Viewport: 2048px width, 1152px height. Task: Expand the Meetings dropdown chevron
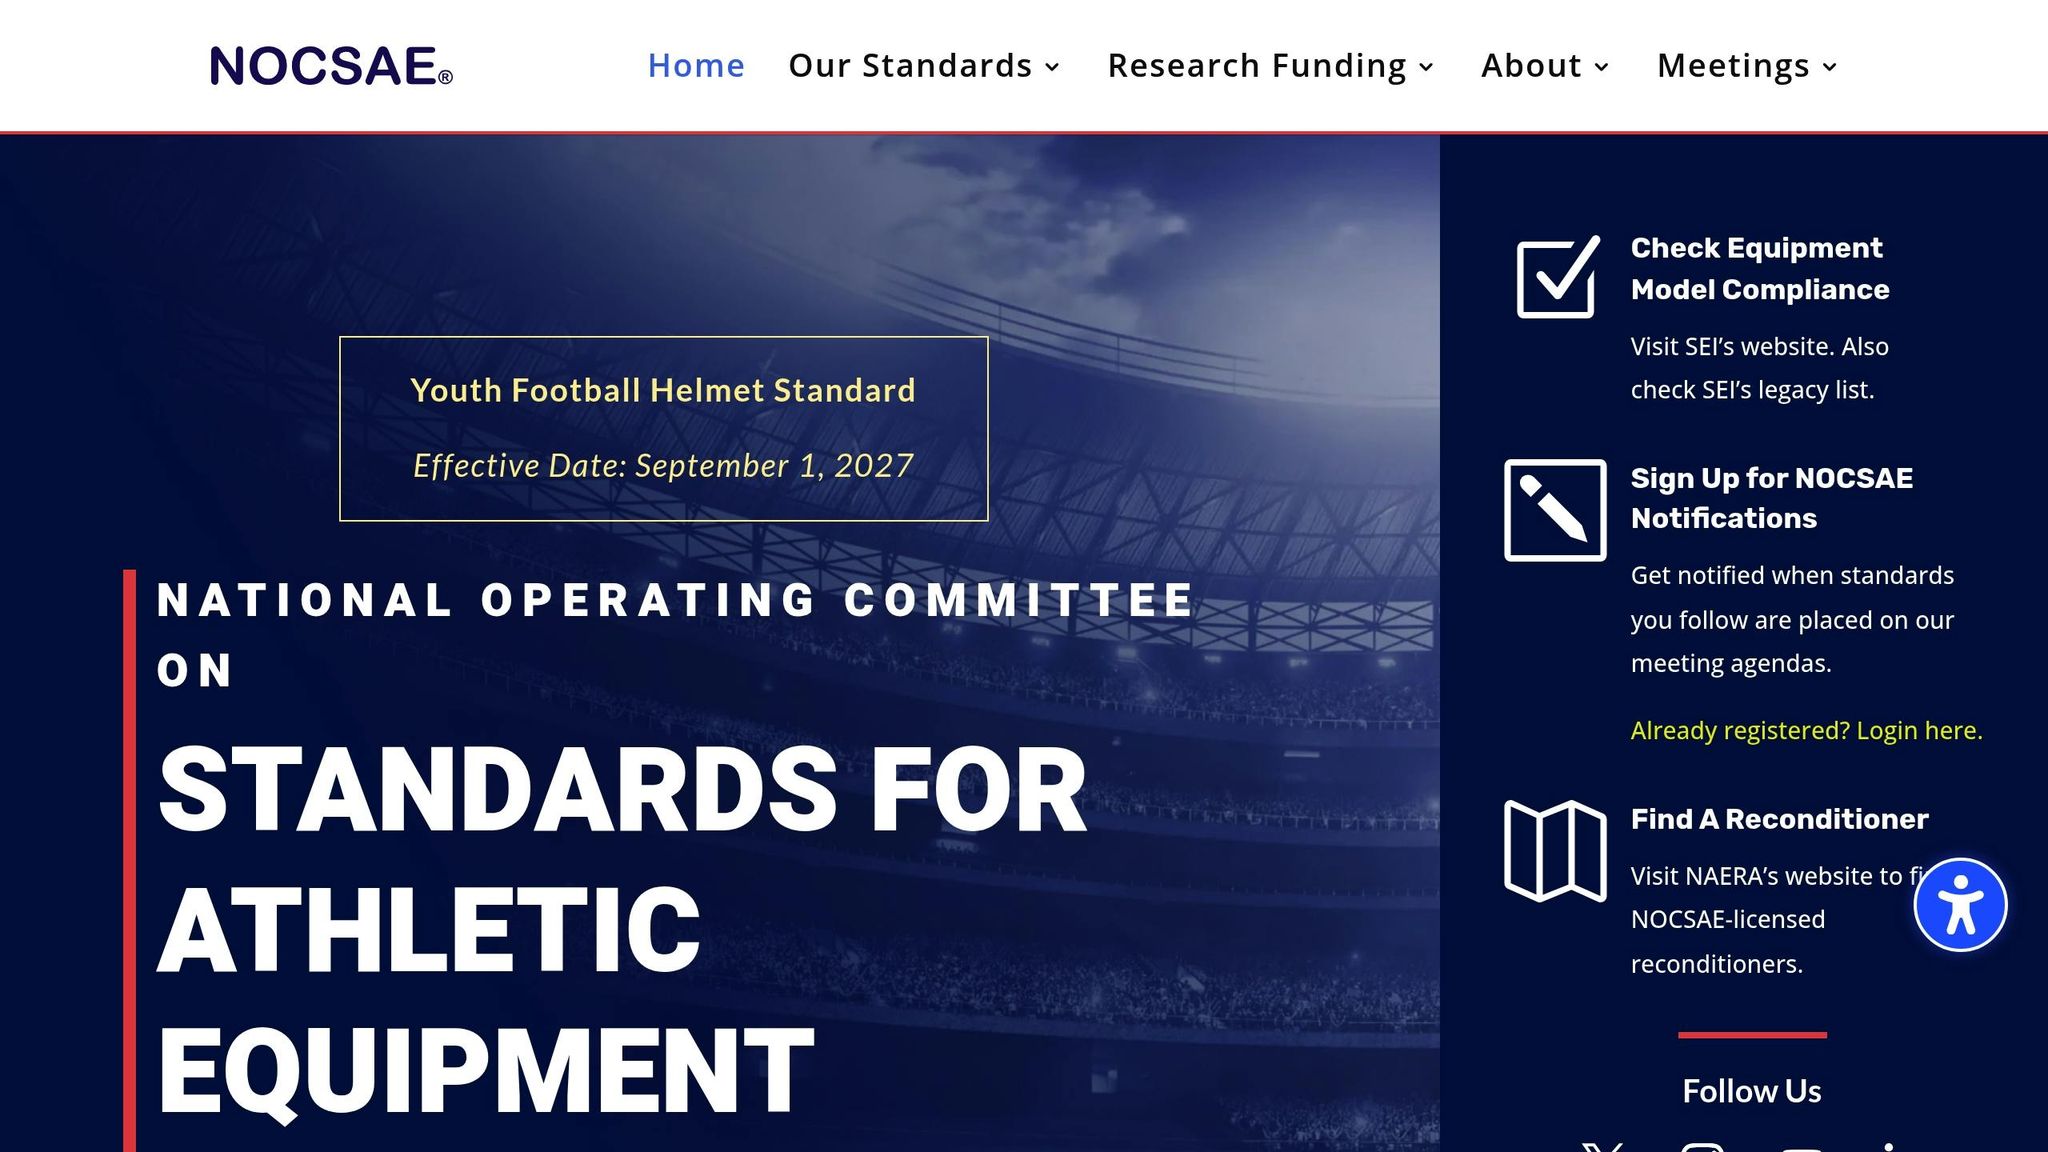point(1830,67)
